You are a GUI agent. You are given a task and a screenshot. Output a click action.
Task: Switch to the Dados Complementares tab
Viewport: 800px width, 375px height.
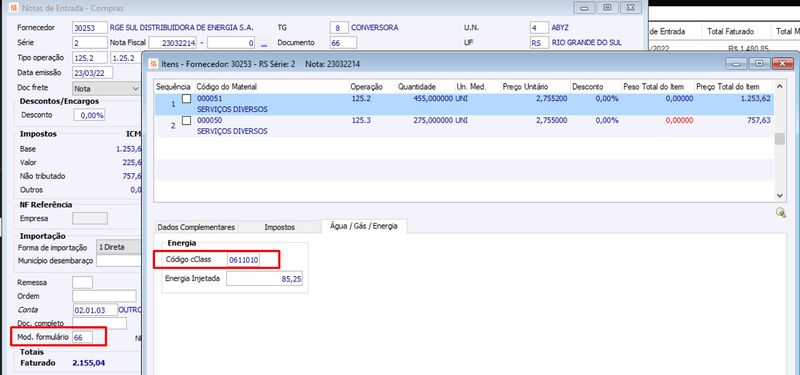pos(196,227)
